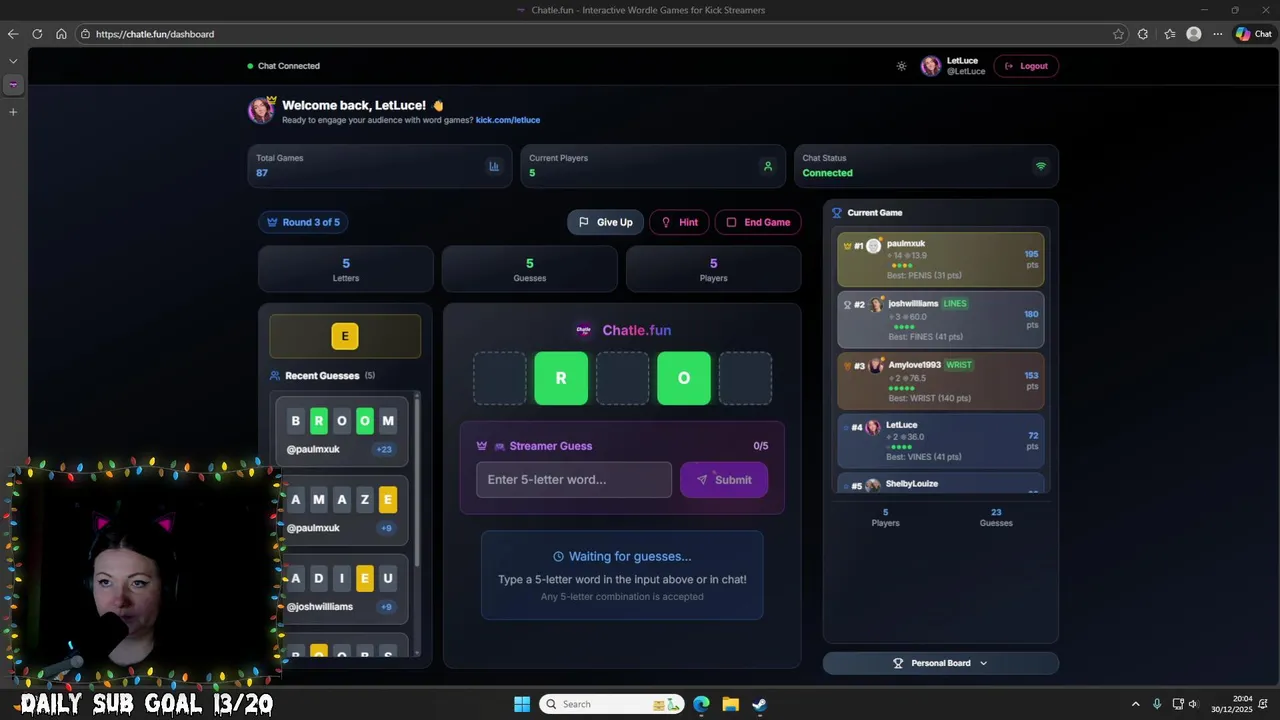Viewport: 1280px width, 720px height.
Task: Click the taskbar Search box
Action: click(x=612, y=704)
